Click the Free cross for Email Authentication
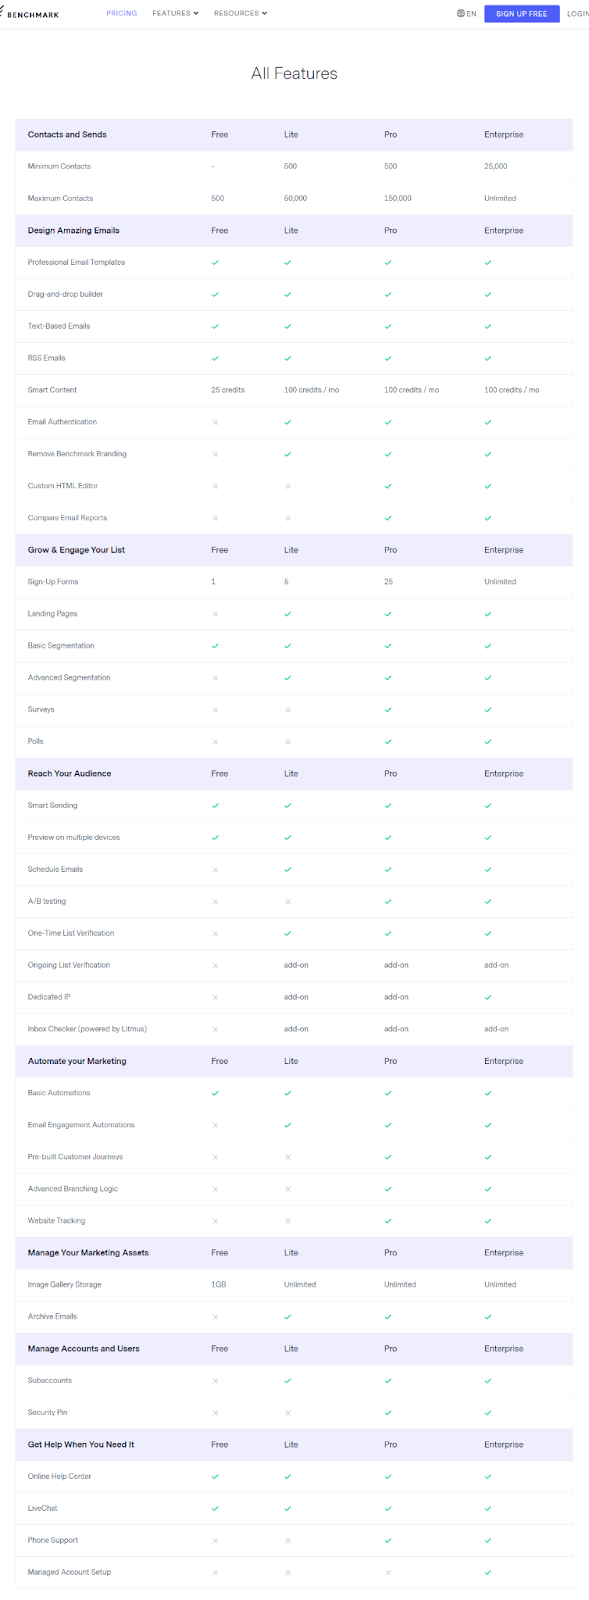 (x=215, y=422)
